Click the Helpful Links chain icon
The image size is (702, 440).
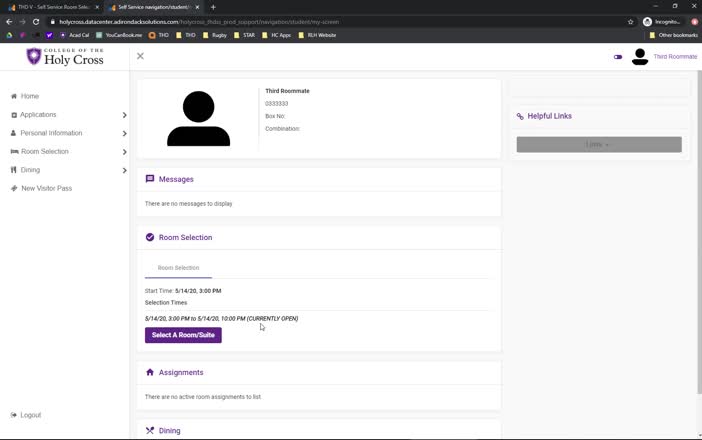[x=520, y=116]
